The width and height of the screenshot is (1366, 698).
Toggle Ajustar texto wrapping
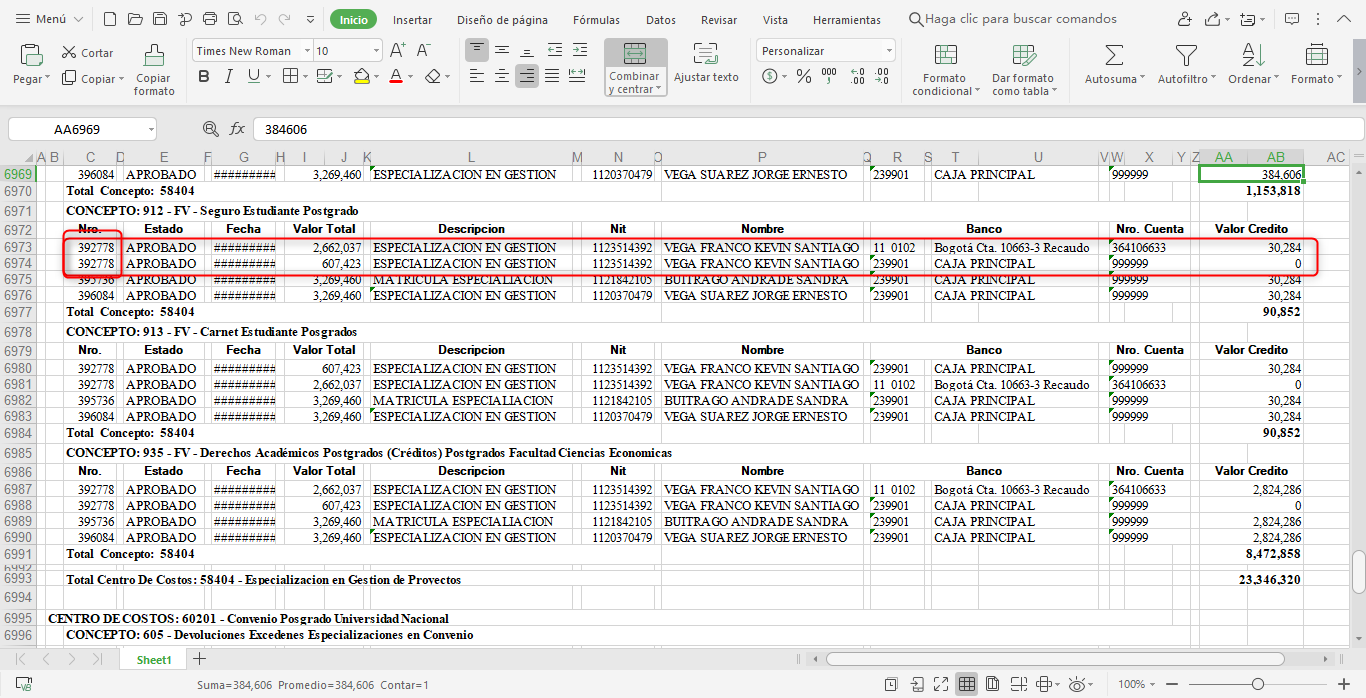(706, 55)
